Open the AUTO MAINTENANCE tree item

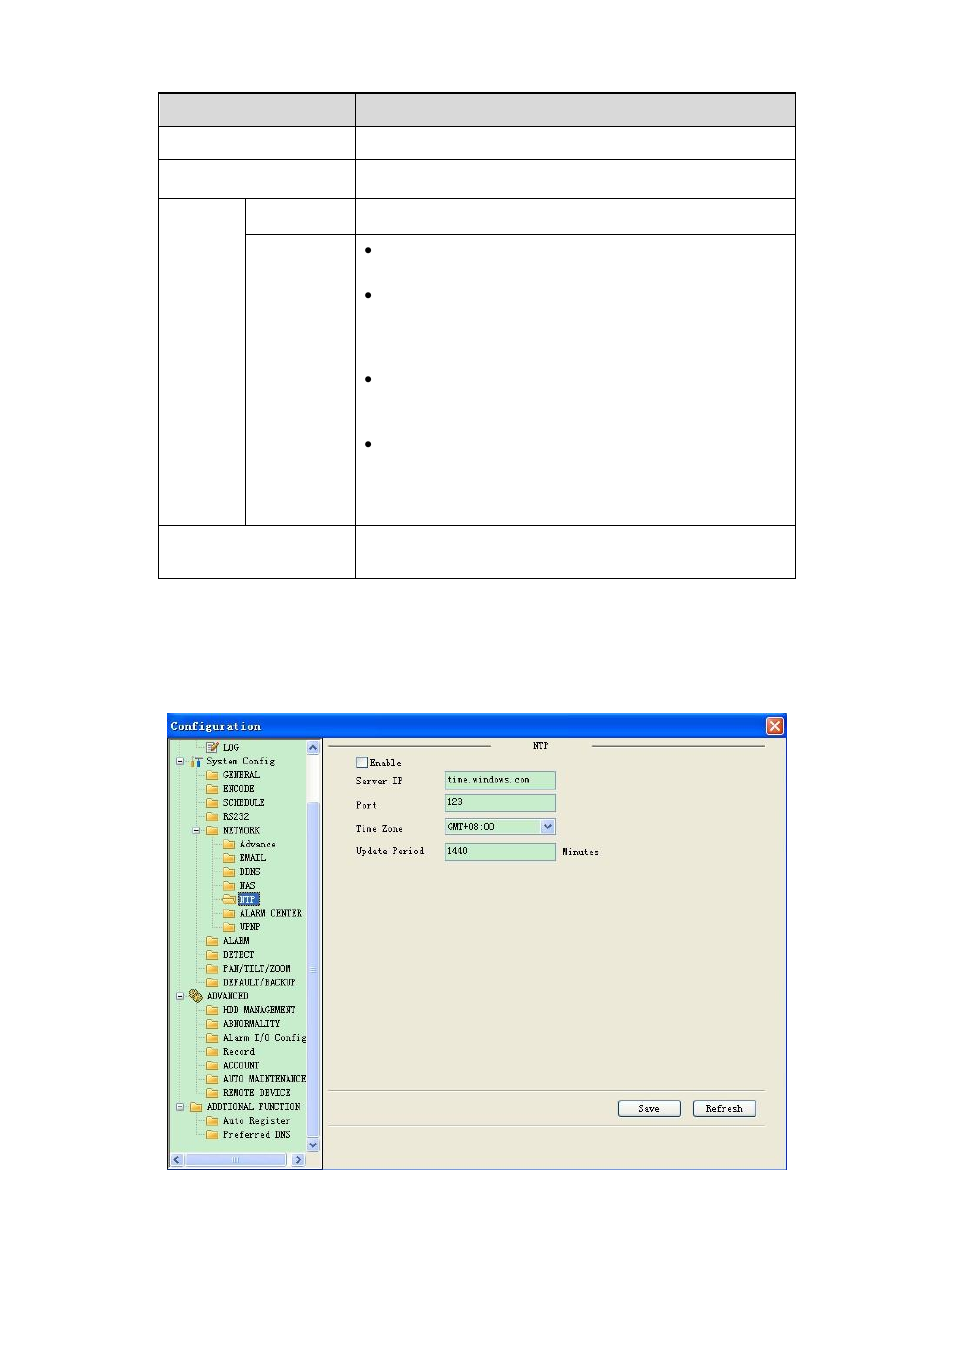click(x=264, y=1079)
